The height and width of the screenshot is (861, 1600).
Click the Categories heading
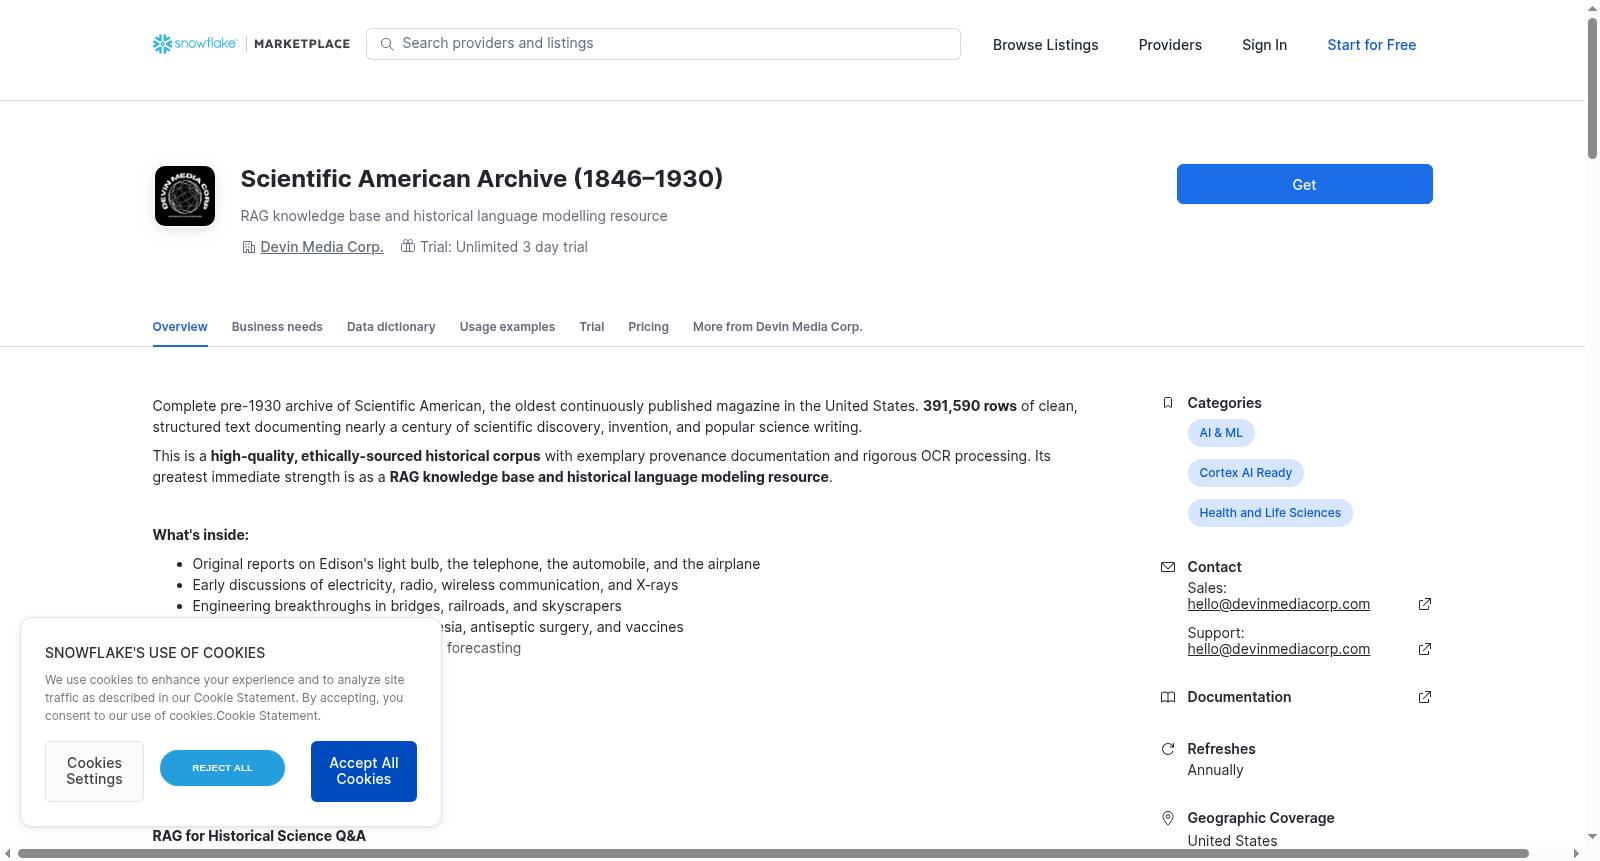[x=1224, y=403]
